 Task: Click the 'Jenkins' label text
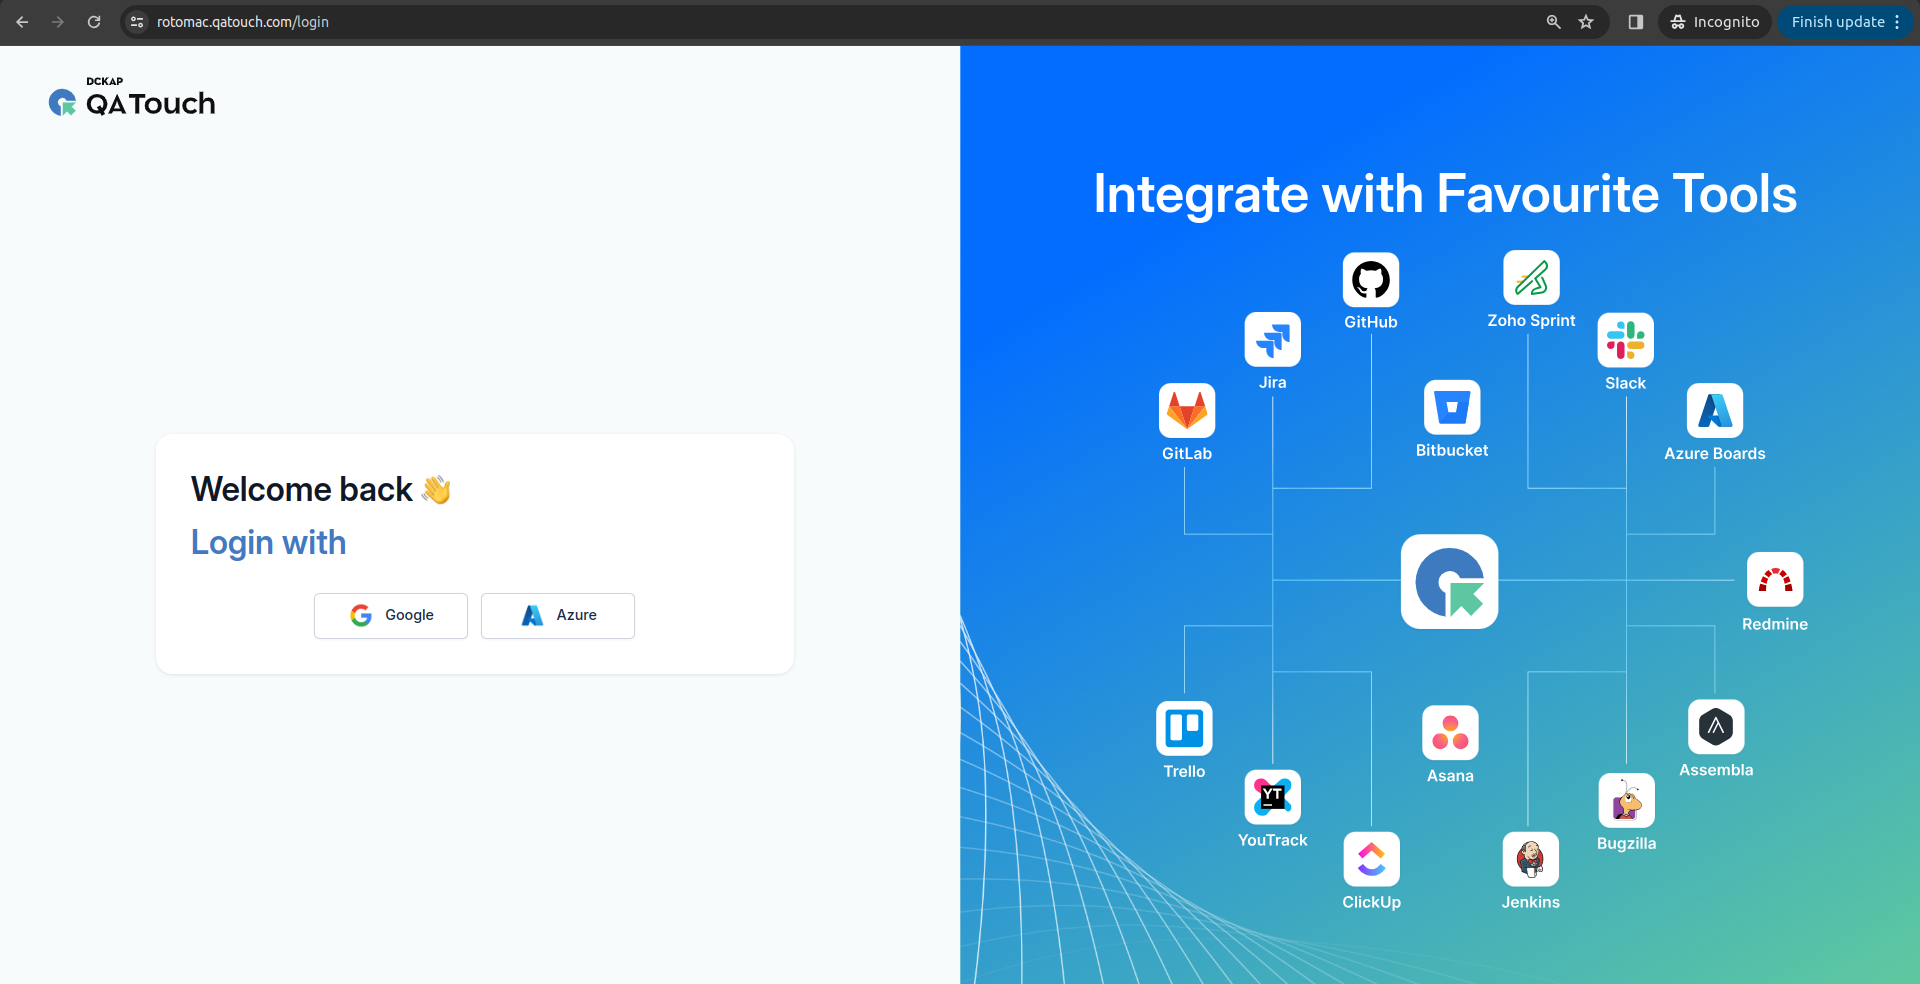1531,902
